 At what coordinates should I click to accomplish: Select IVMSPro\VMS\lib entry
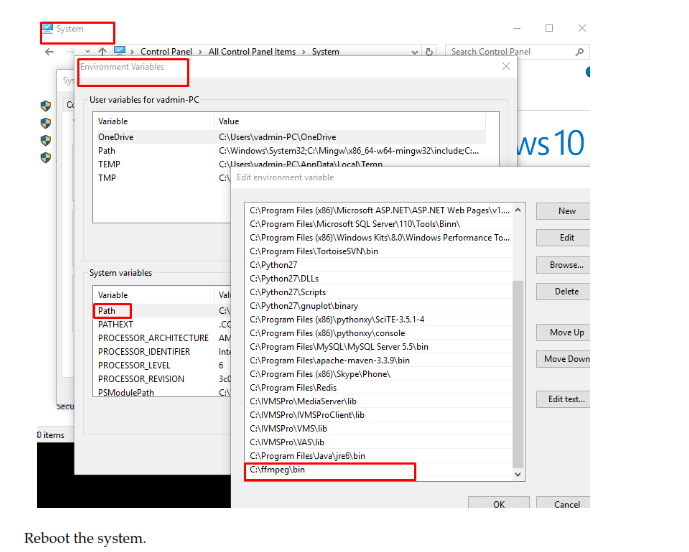pos(379,429)
